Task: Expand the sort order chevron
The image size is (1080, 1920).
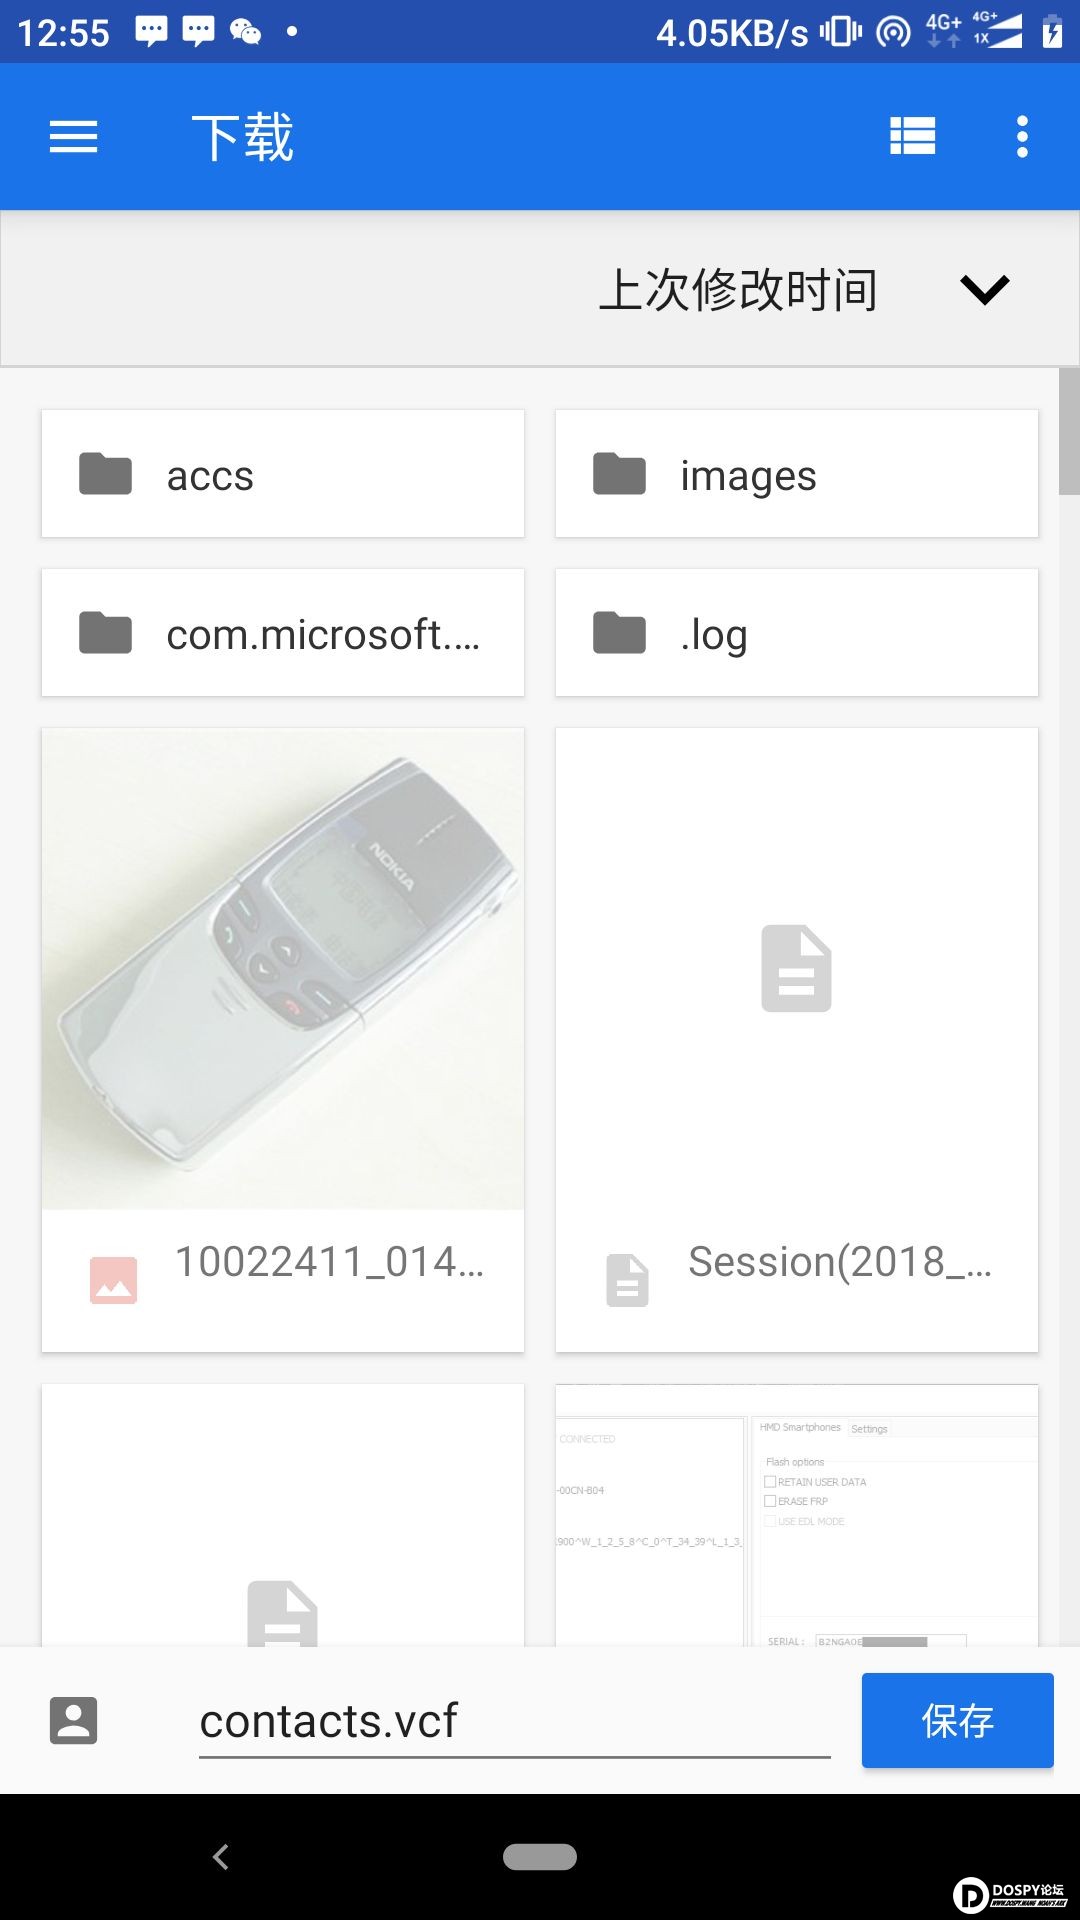Action: [x=985, y=290]
